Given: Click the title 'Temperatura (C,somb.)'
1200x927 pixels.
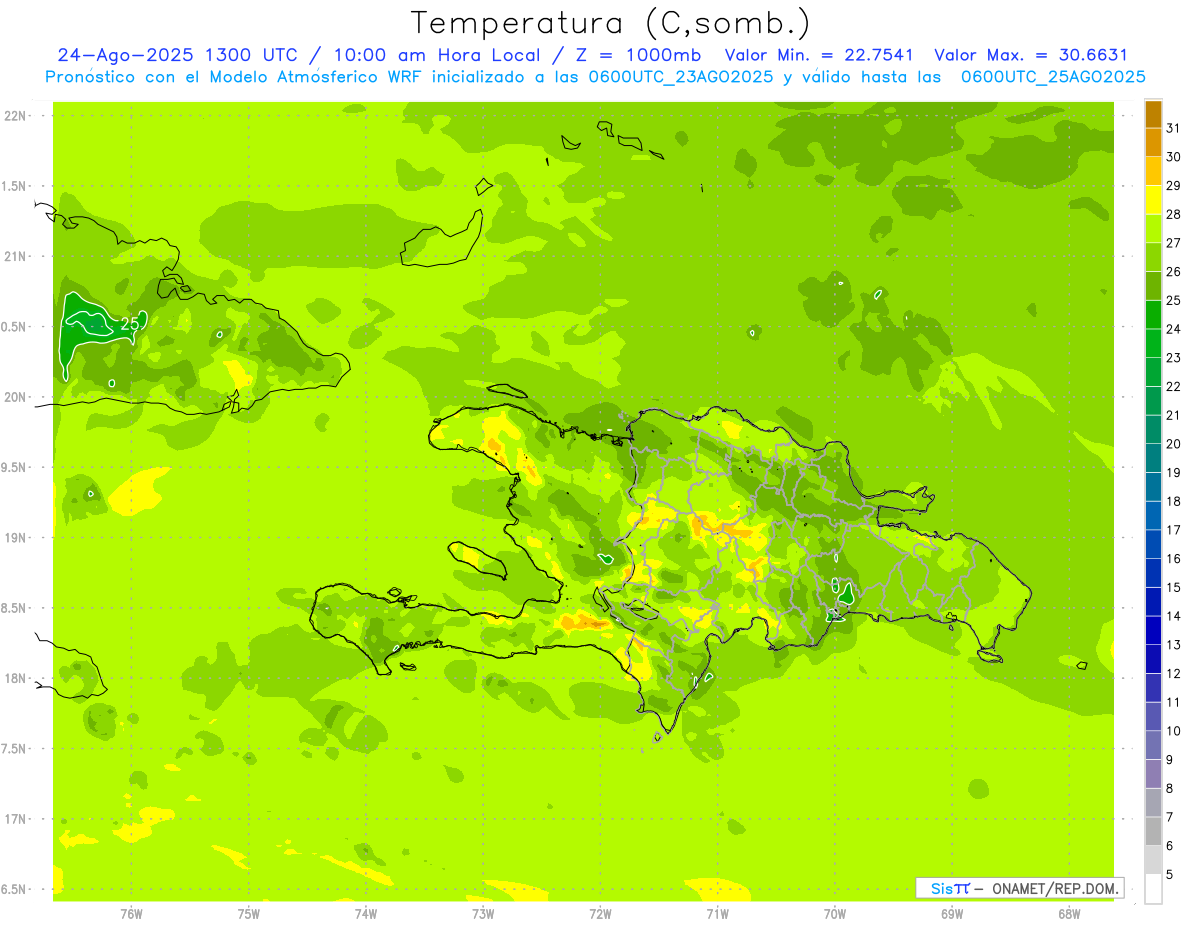Looking at the screenshot, I should point(610,23).
